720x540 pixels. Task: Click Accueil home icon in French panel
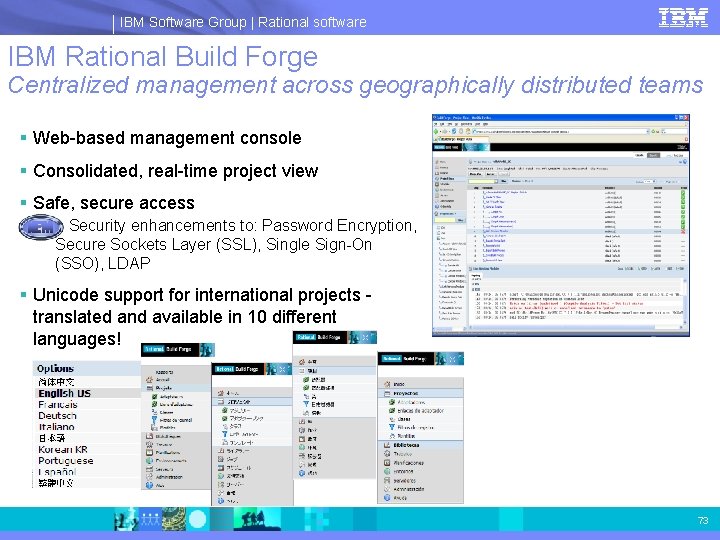click(149, 380)
